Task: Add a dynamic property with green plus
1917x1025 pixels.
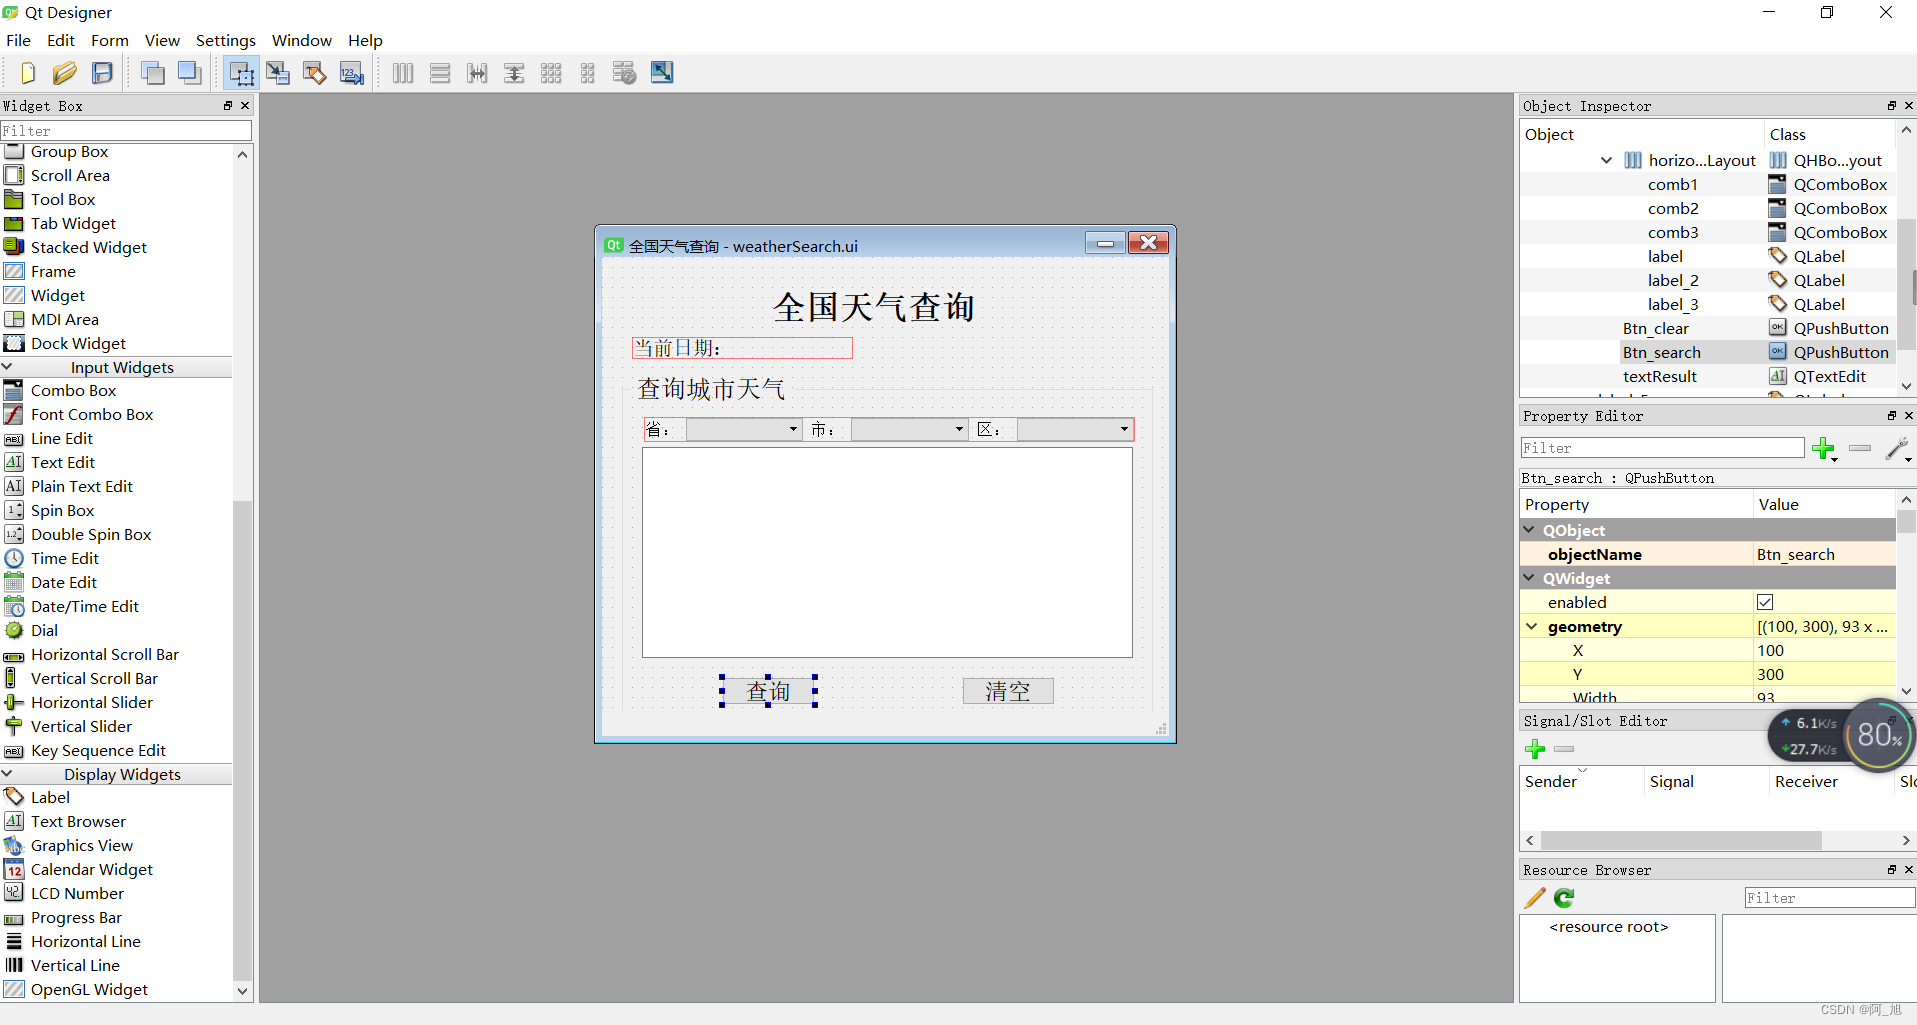Action: [x=1824, y=449]
